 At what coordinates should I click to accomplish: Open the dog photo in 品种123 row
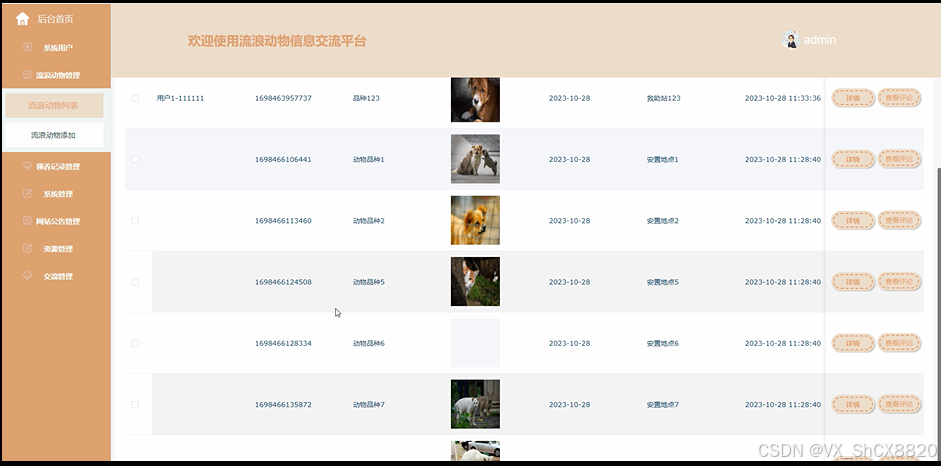475,100
